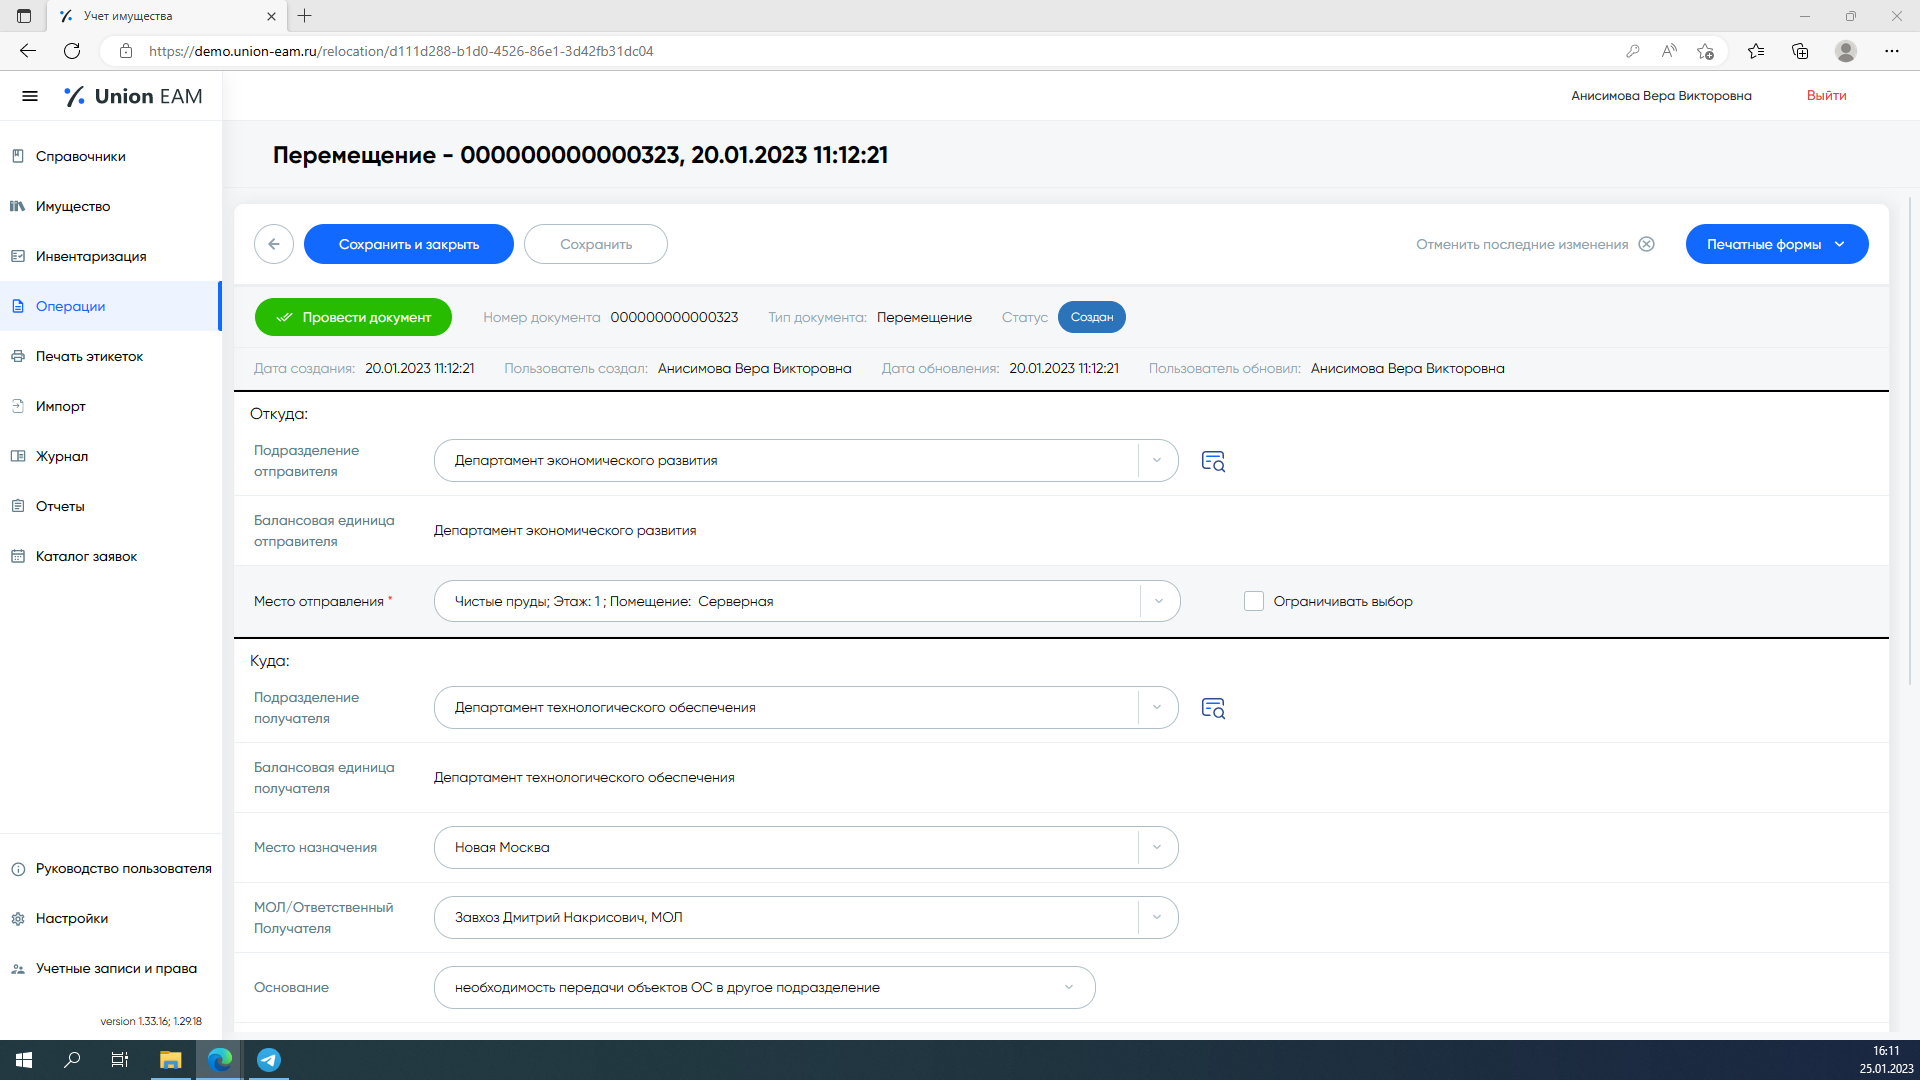
Task: Click Учетные записи и права icon
Action: pos(18,968)
